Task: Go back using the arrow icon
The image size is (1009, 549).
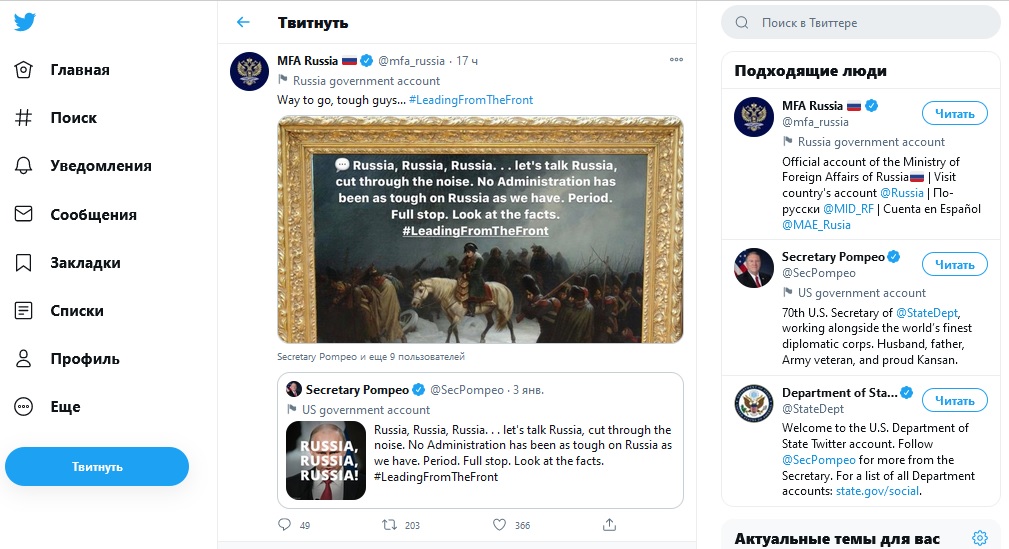Action: pos(243,22)
